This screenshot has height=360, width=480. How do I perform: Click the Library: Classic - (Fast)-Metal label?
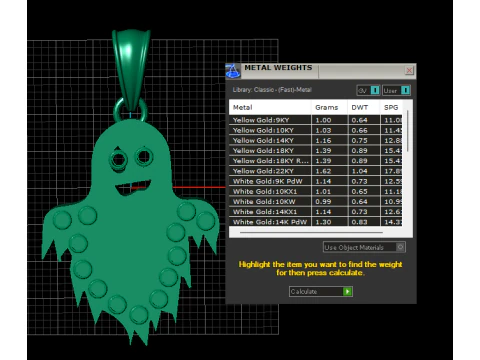tap(272, 90)
